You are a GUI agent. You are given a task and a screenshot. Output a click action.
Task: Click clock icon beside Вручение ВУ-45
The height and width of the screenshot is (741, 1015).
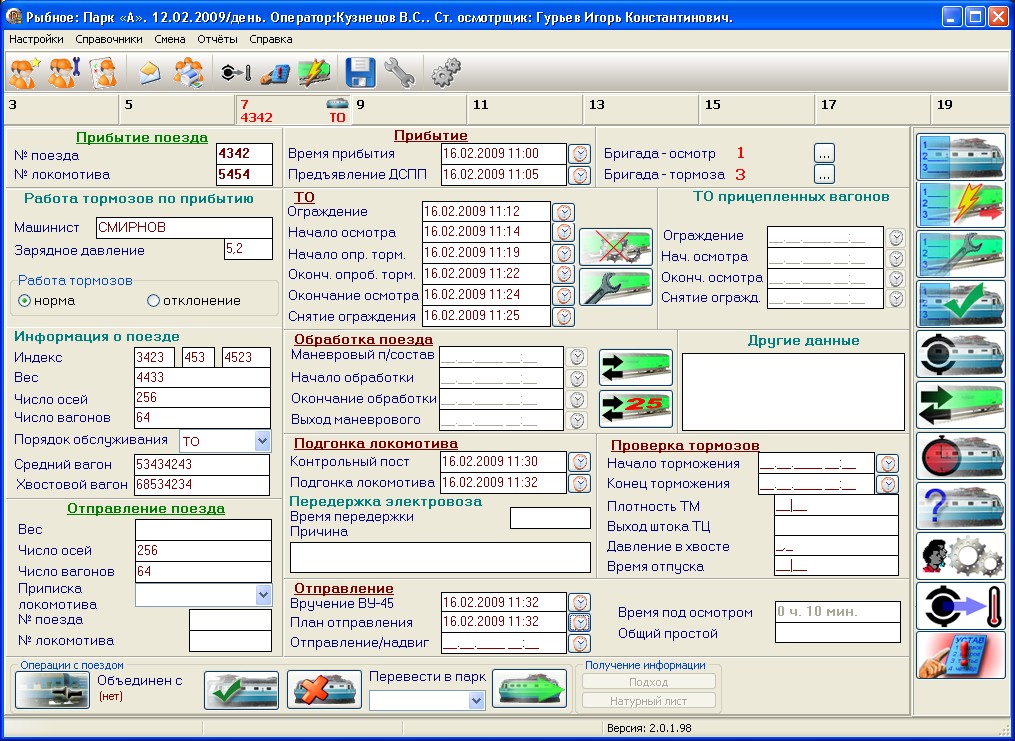pyautogui.click(x=581, y=603)
